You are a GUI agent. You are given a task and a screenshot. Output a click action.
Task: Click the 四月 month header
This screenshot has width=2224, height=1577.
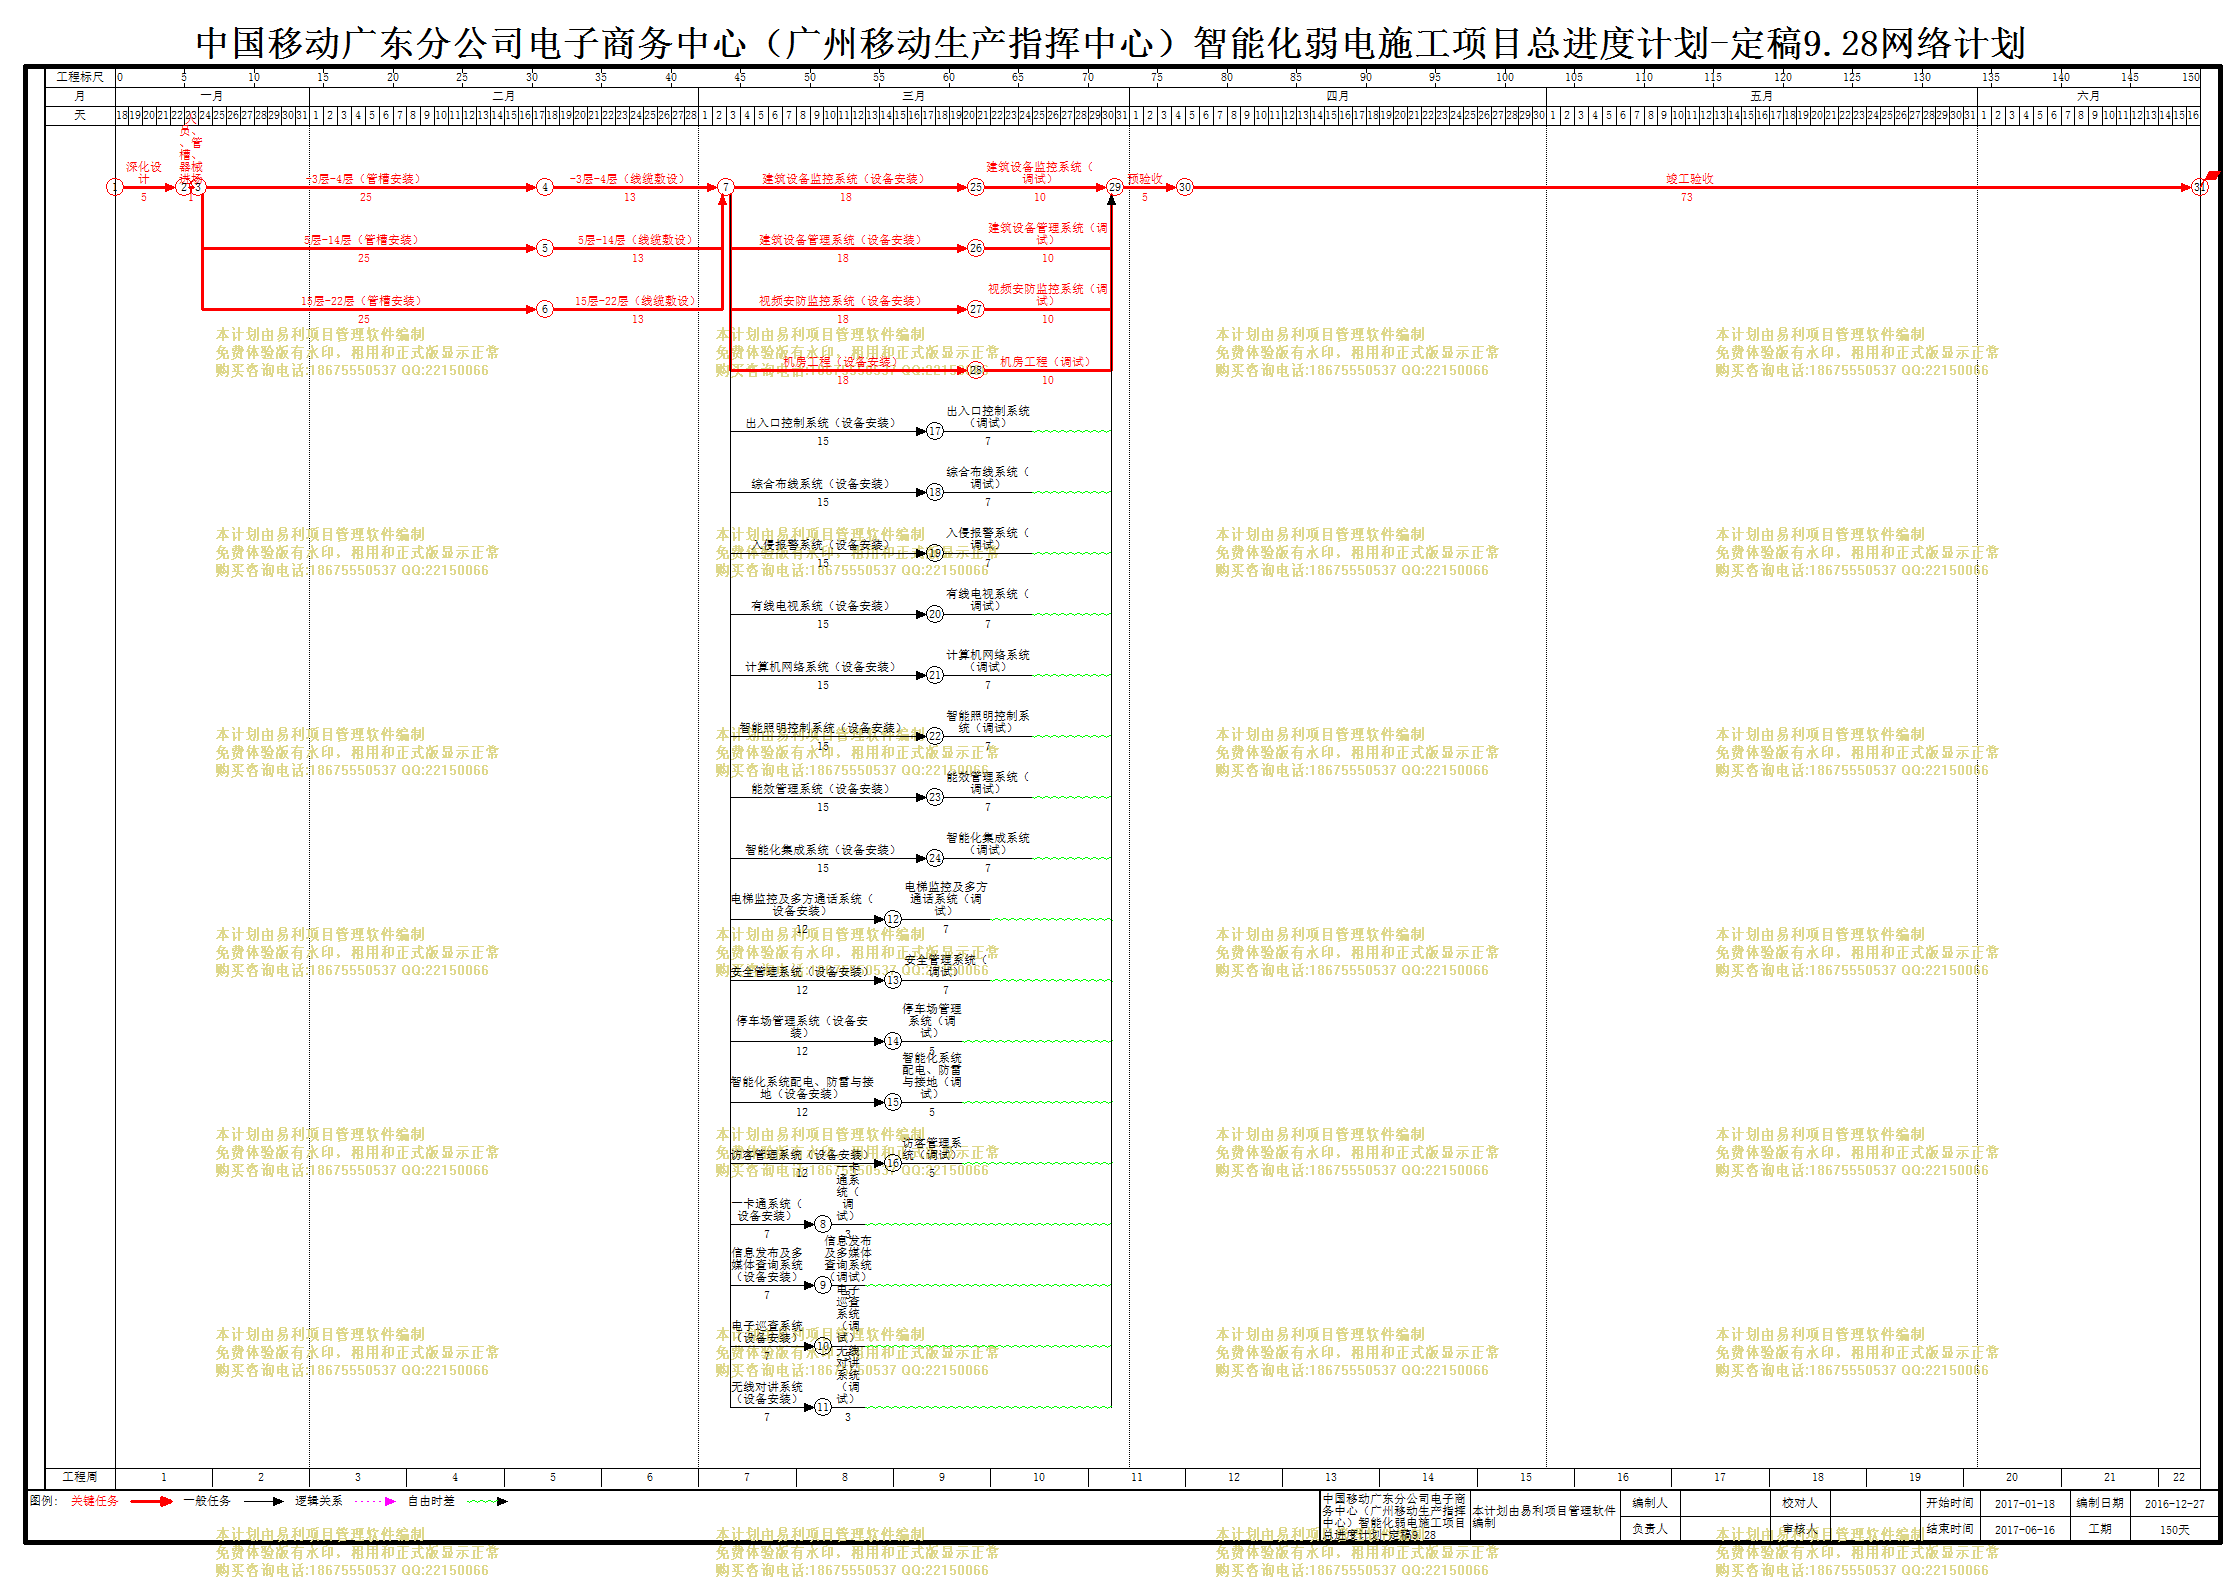pyautogui.click(x=1338, y=96)
